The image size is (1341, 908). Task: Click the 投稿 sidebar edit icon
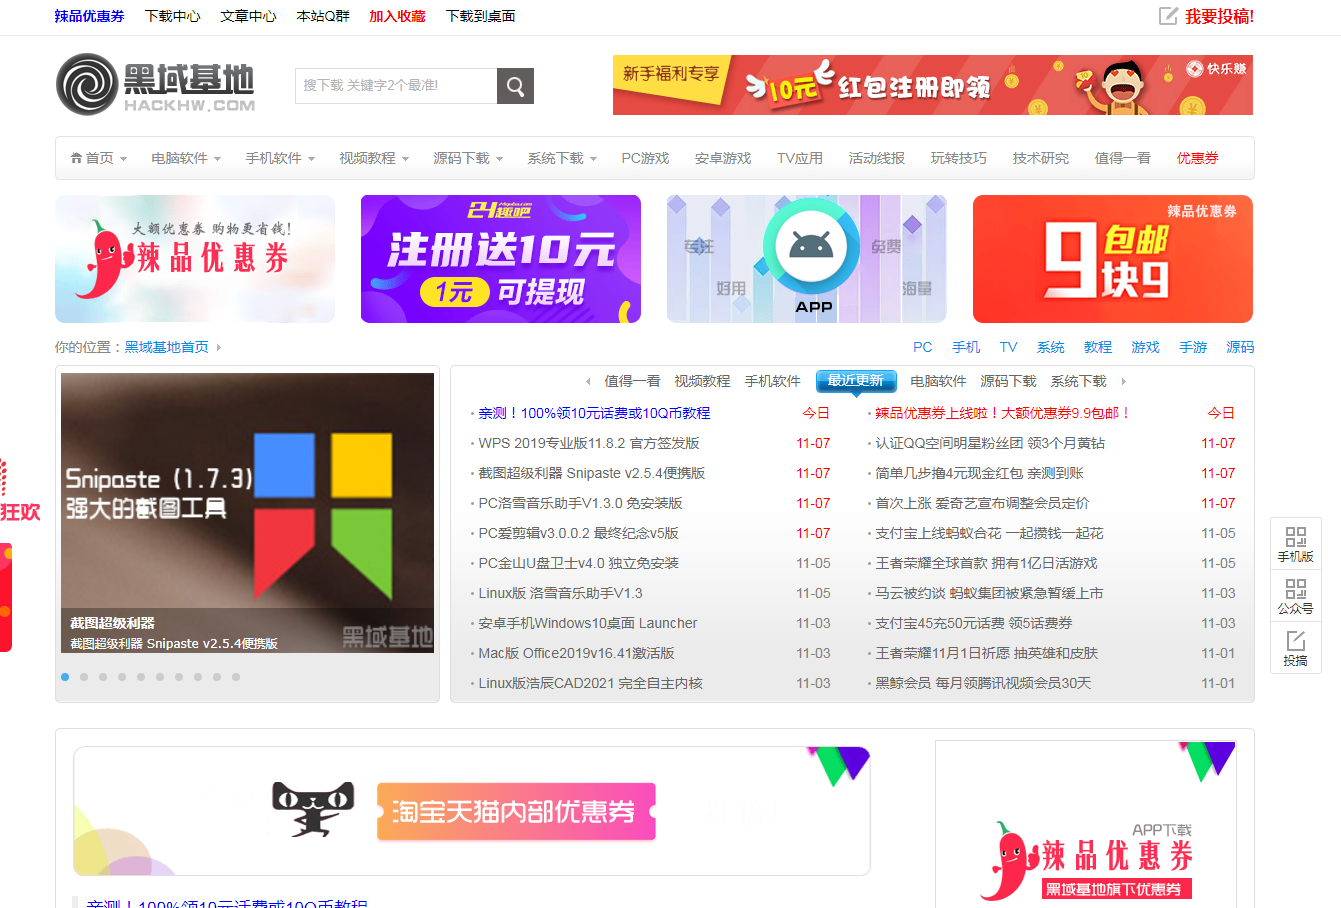point(1295,642)
